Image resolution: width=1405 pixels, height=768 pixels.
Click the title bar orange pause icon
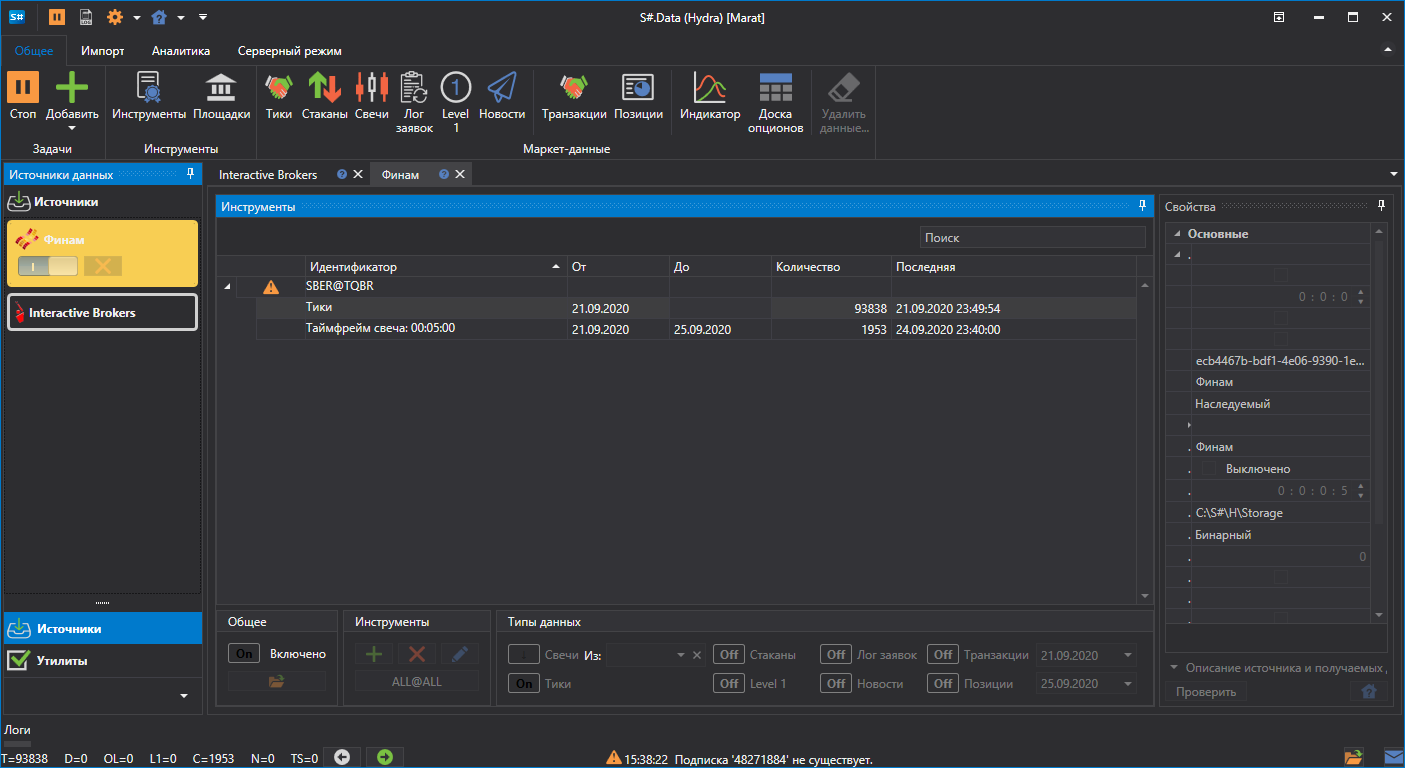[x=57, y=17]
